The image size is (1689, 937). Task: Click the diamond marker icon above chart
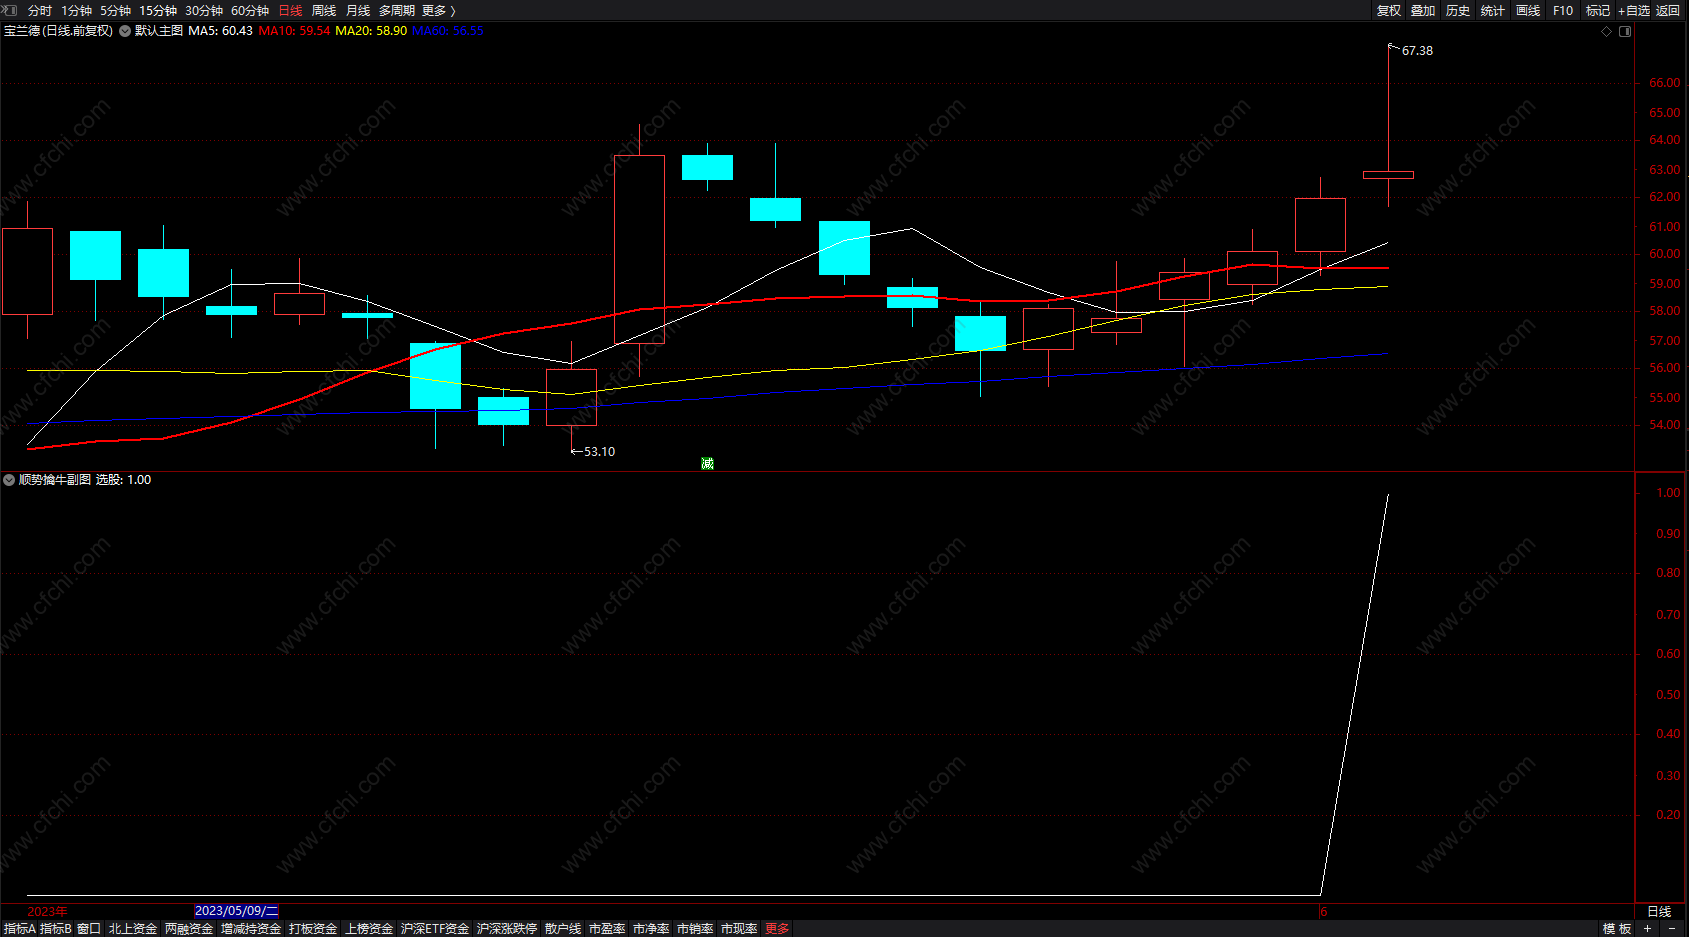(x=1607, y=31)
